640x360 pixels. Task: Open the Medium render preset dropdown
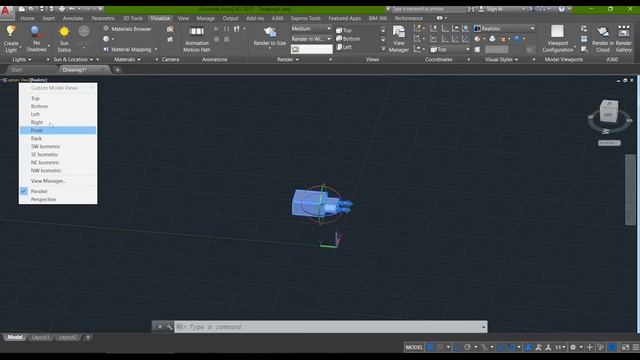click(x=311, y=29)
